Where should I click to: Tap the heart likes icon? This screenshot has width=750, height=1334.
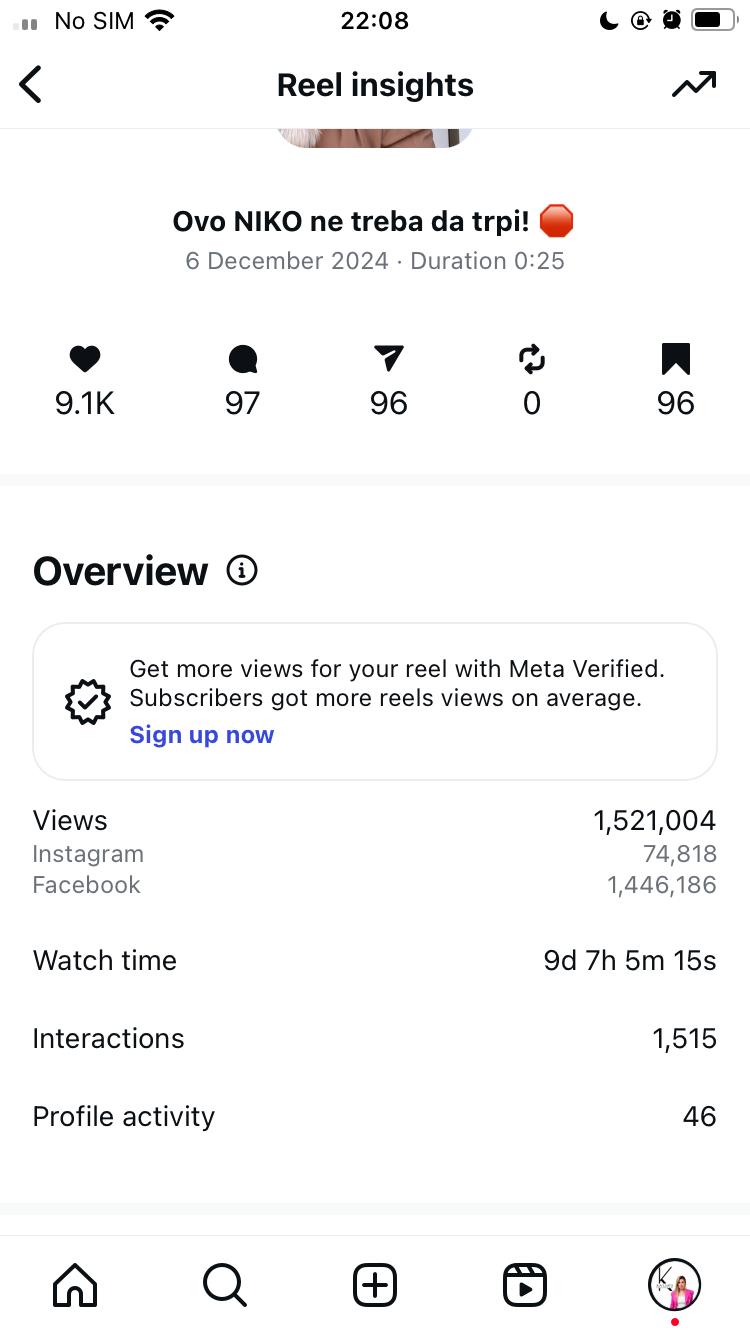(85, 359)
